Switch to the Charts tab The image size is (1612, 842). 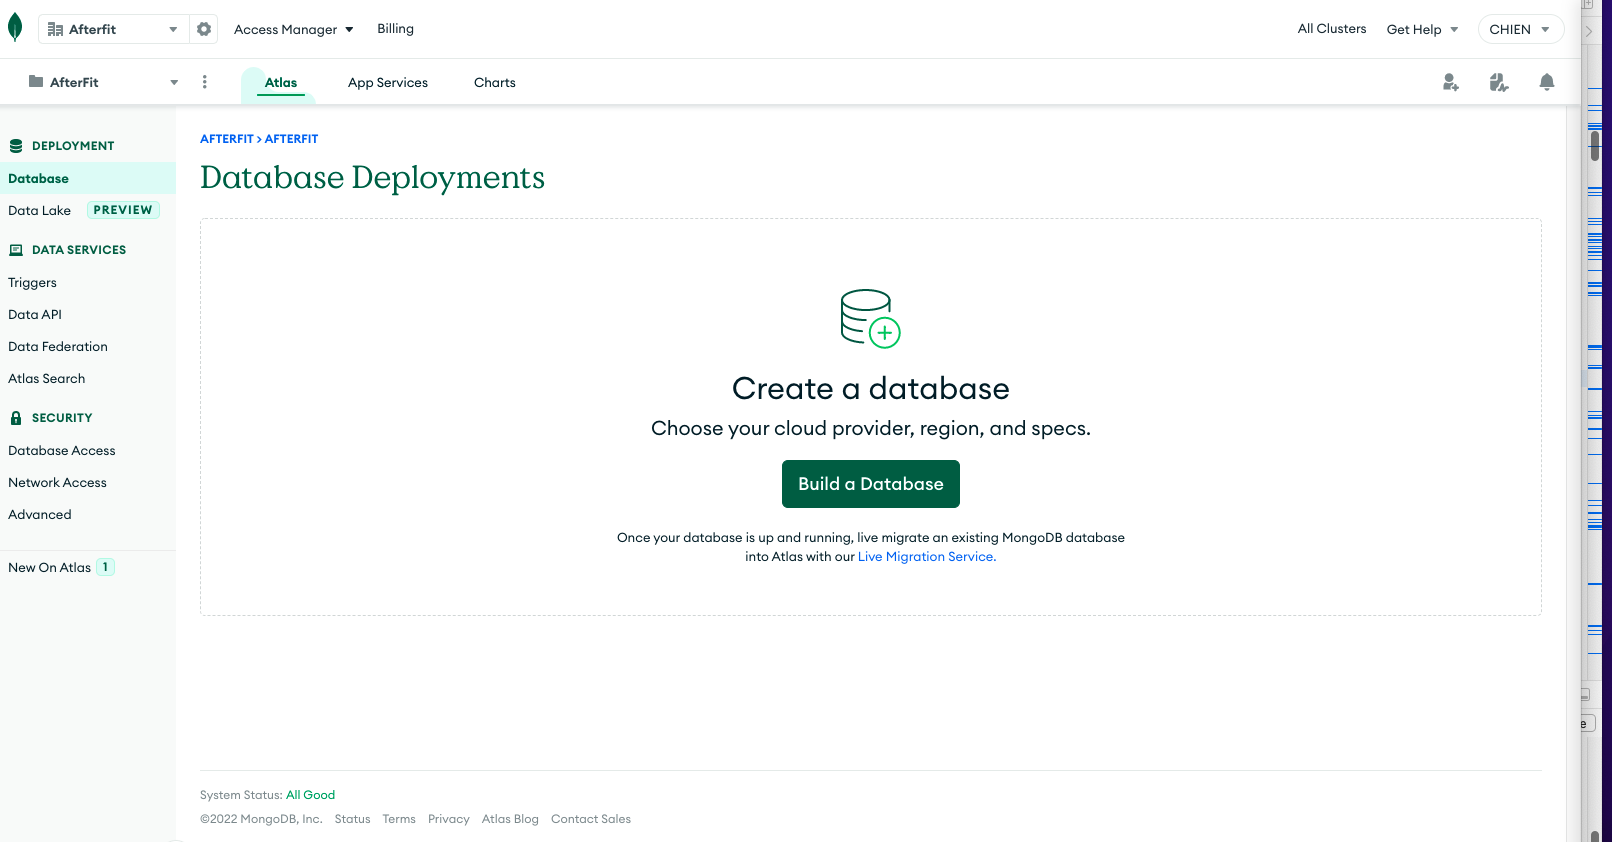(494, 83)
